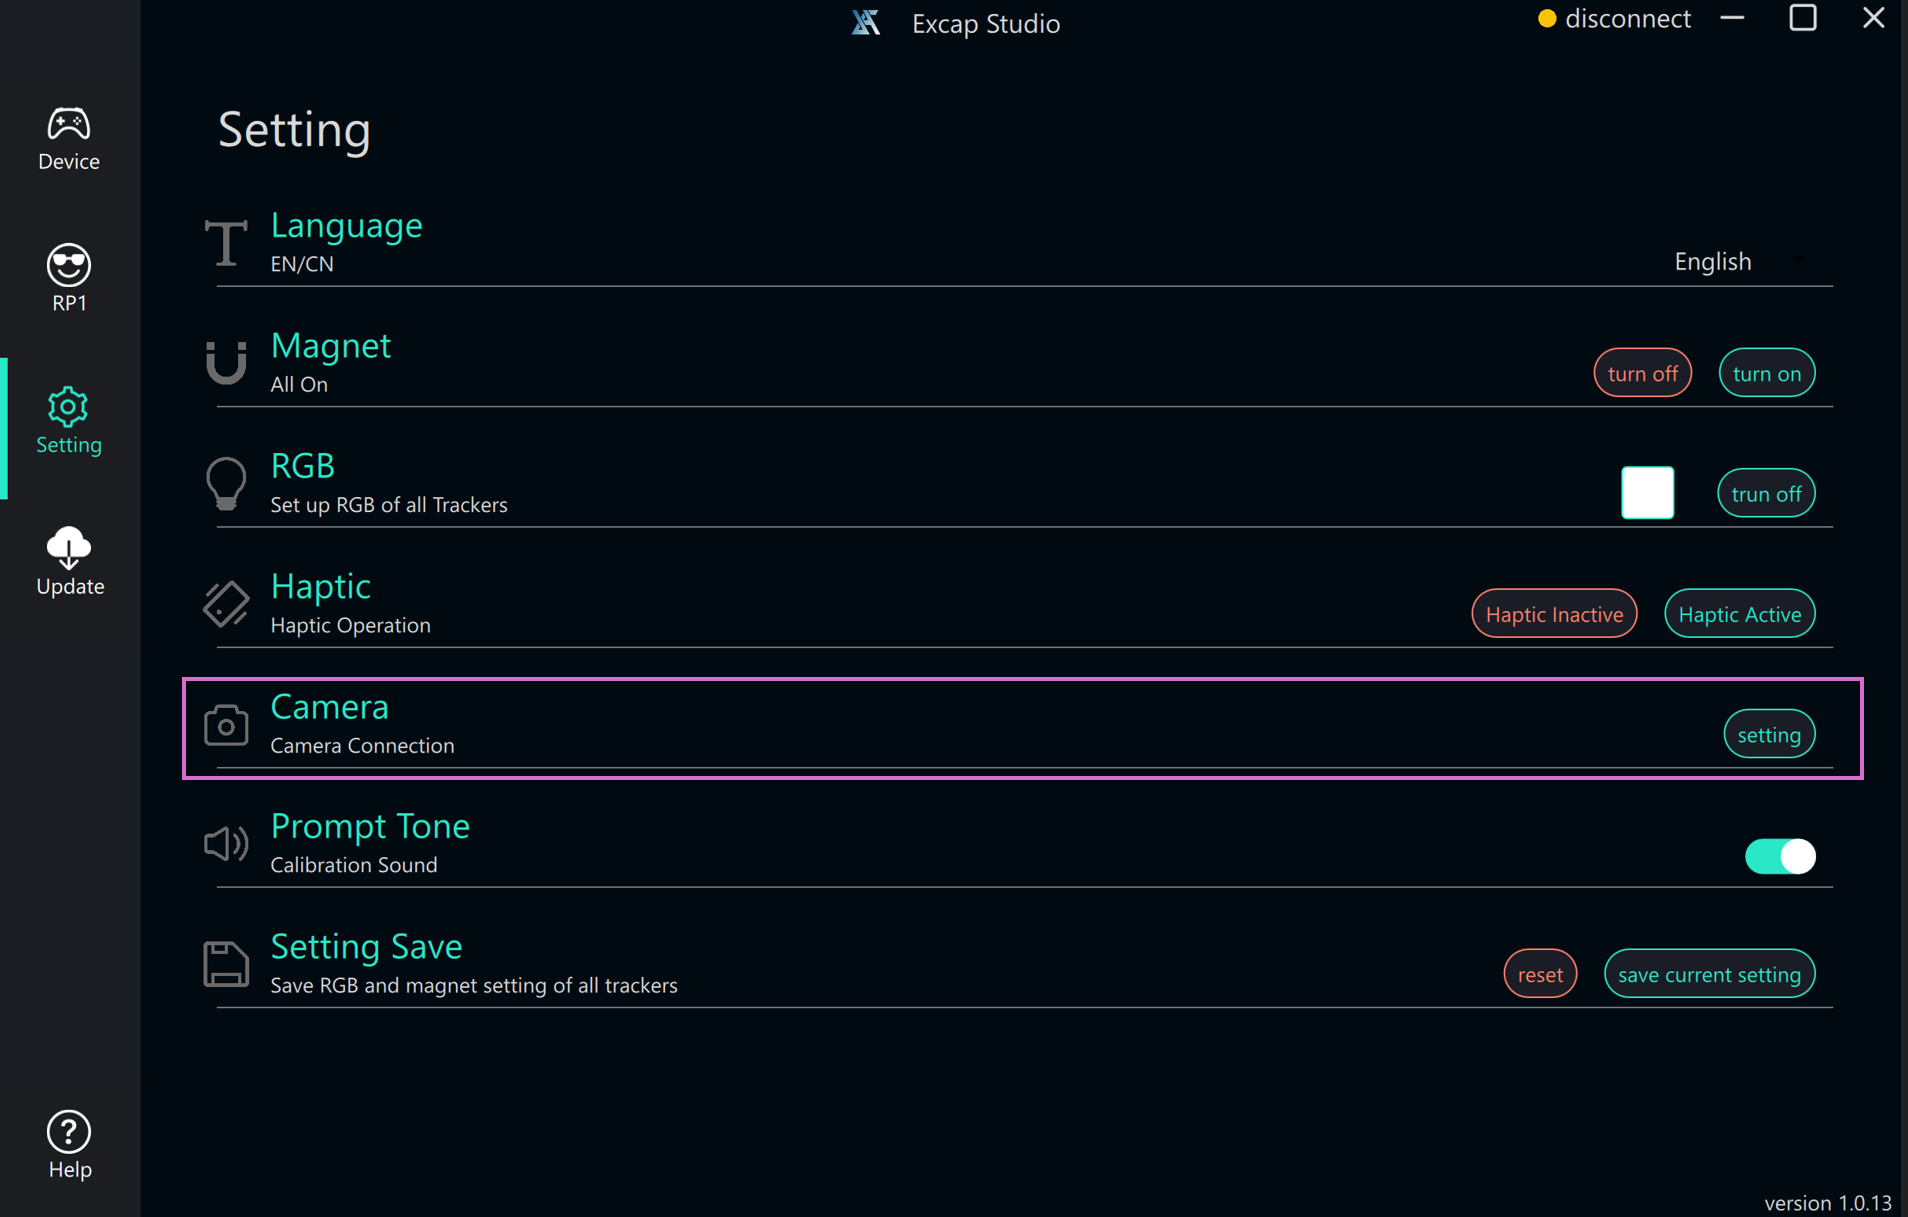Click the Setting Save floppy disk icon
Viewport: 1908px width, 1217px height.
click(x=226, y=964)
